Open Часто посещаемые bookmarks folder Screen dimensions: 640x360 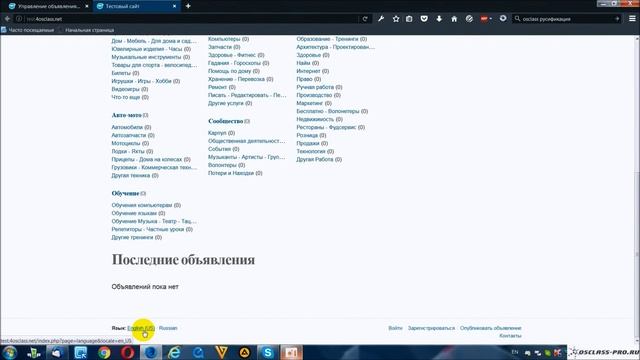pos(28,30)
